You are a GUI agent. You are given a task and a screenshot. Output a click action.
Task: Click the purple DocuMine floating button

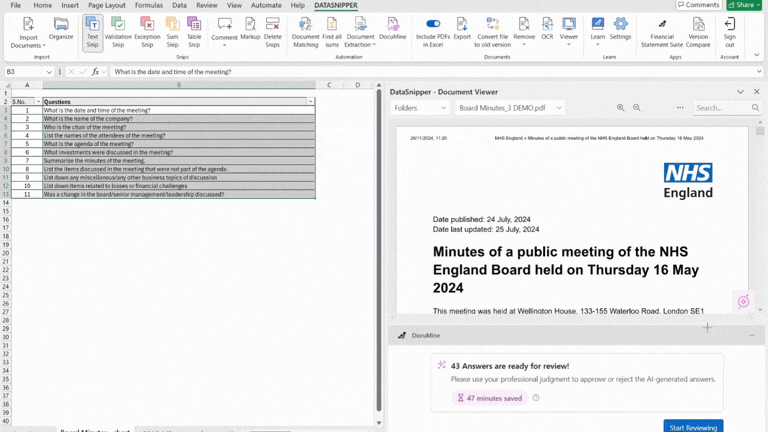click(744, 302)
